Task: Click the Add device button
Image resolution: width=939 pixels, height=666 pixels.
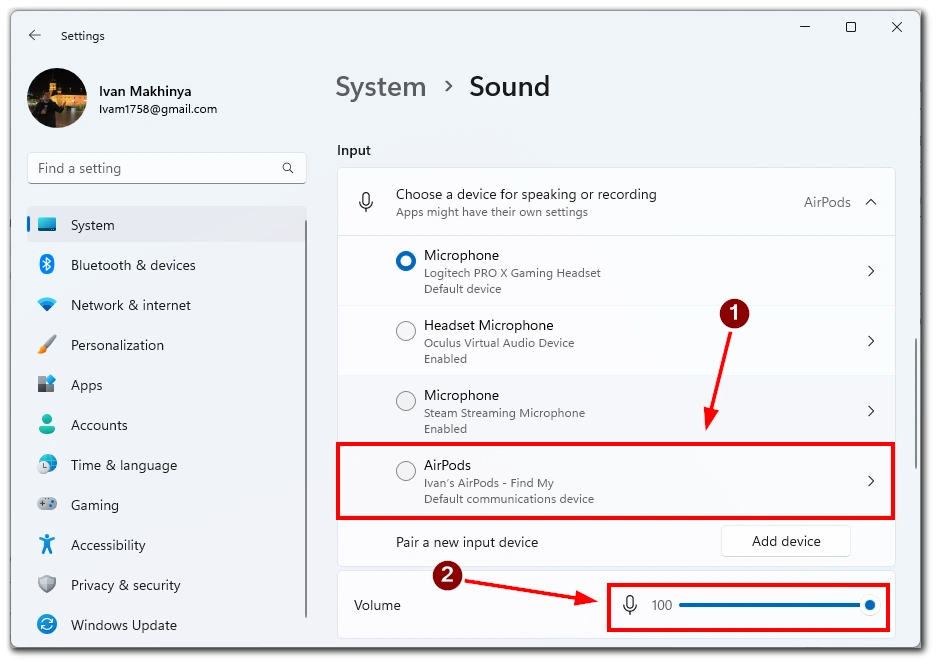Action: [x=786, y=541]
